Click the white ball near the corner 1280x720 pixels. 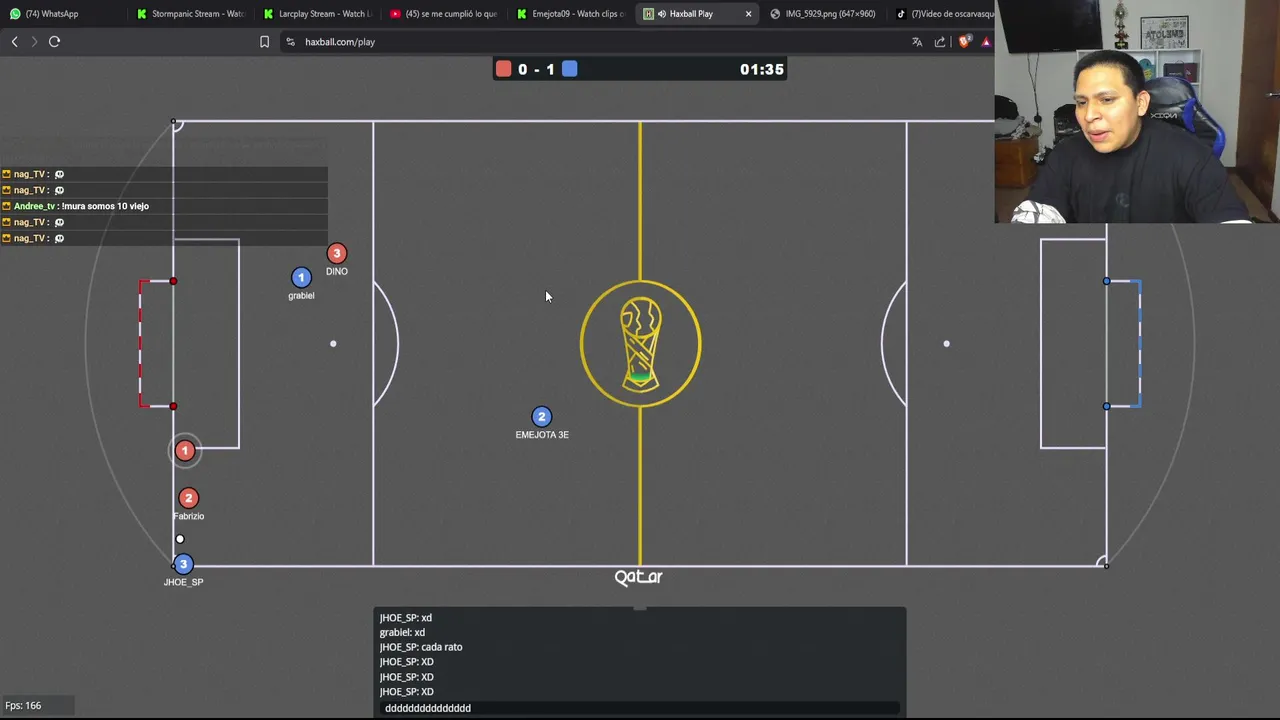click(180, 539)
